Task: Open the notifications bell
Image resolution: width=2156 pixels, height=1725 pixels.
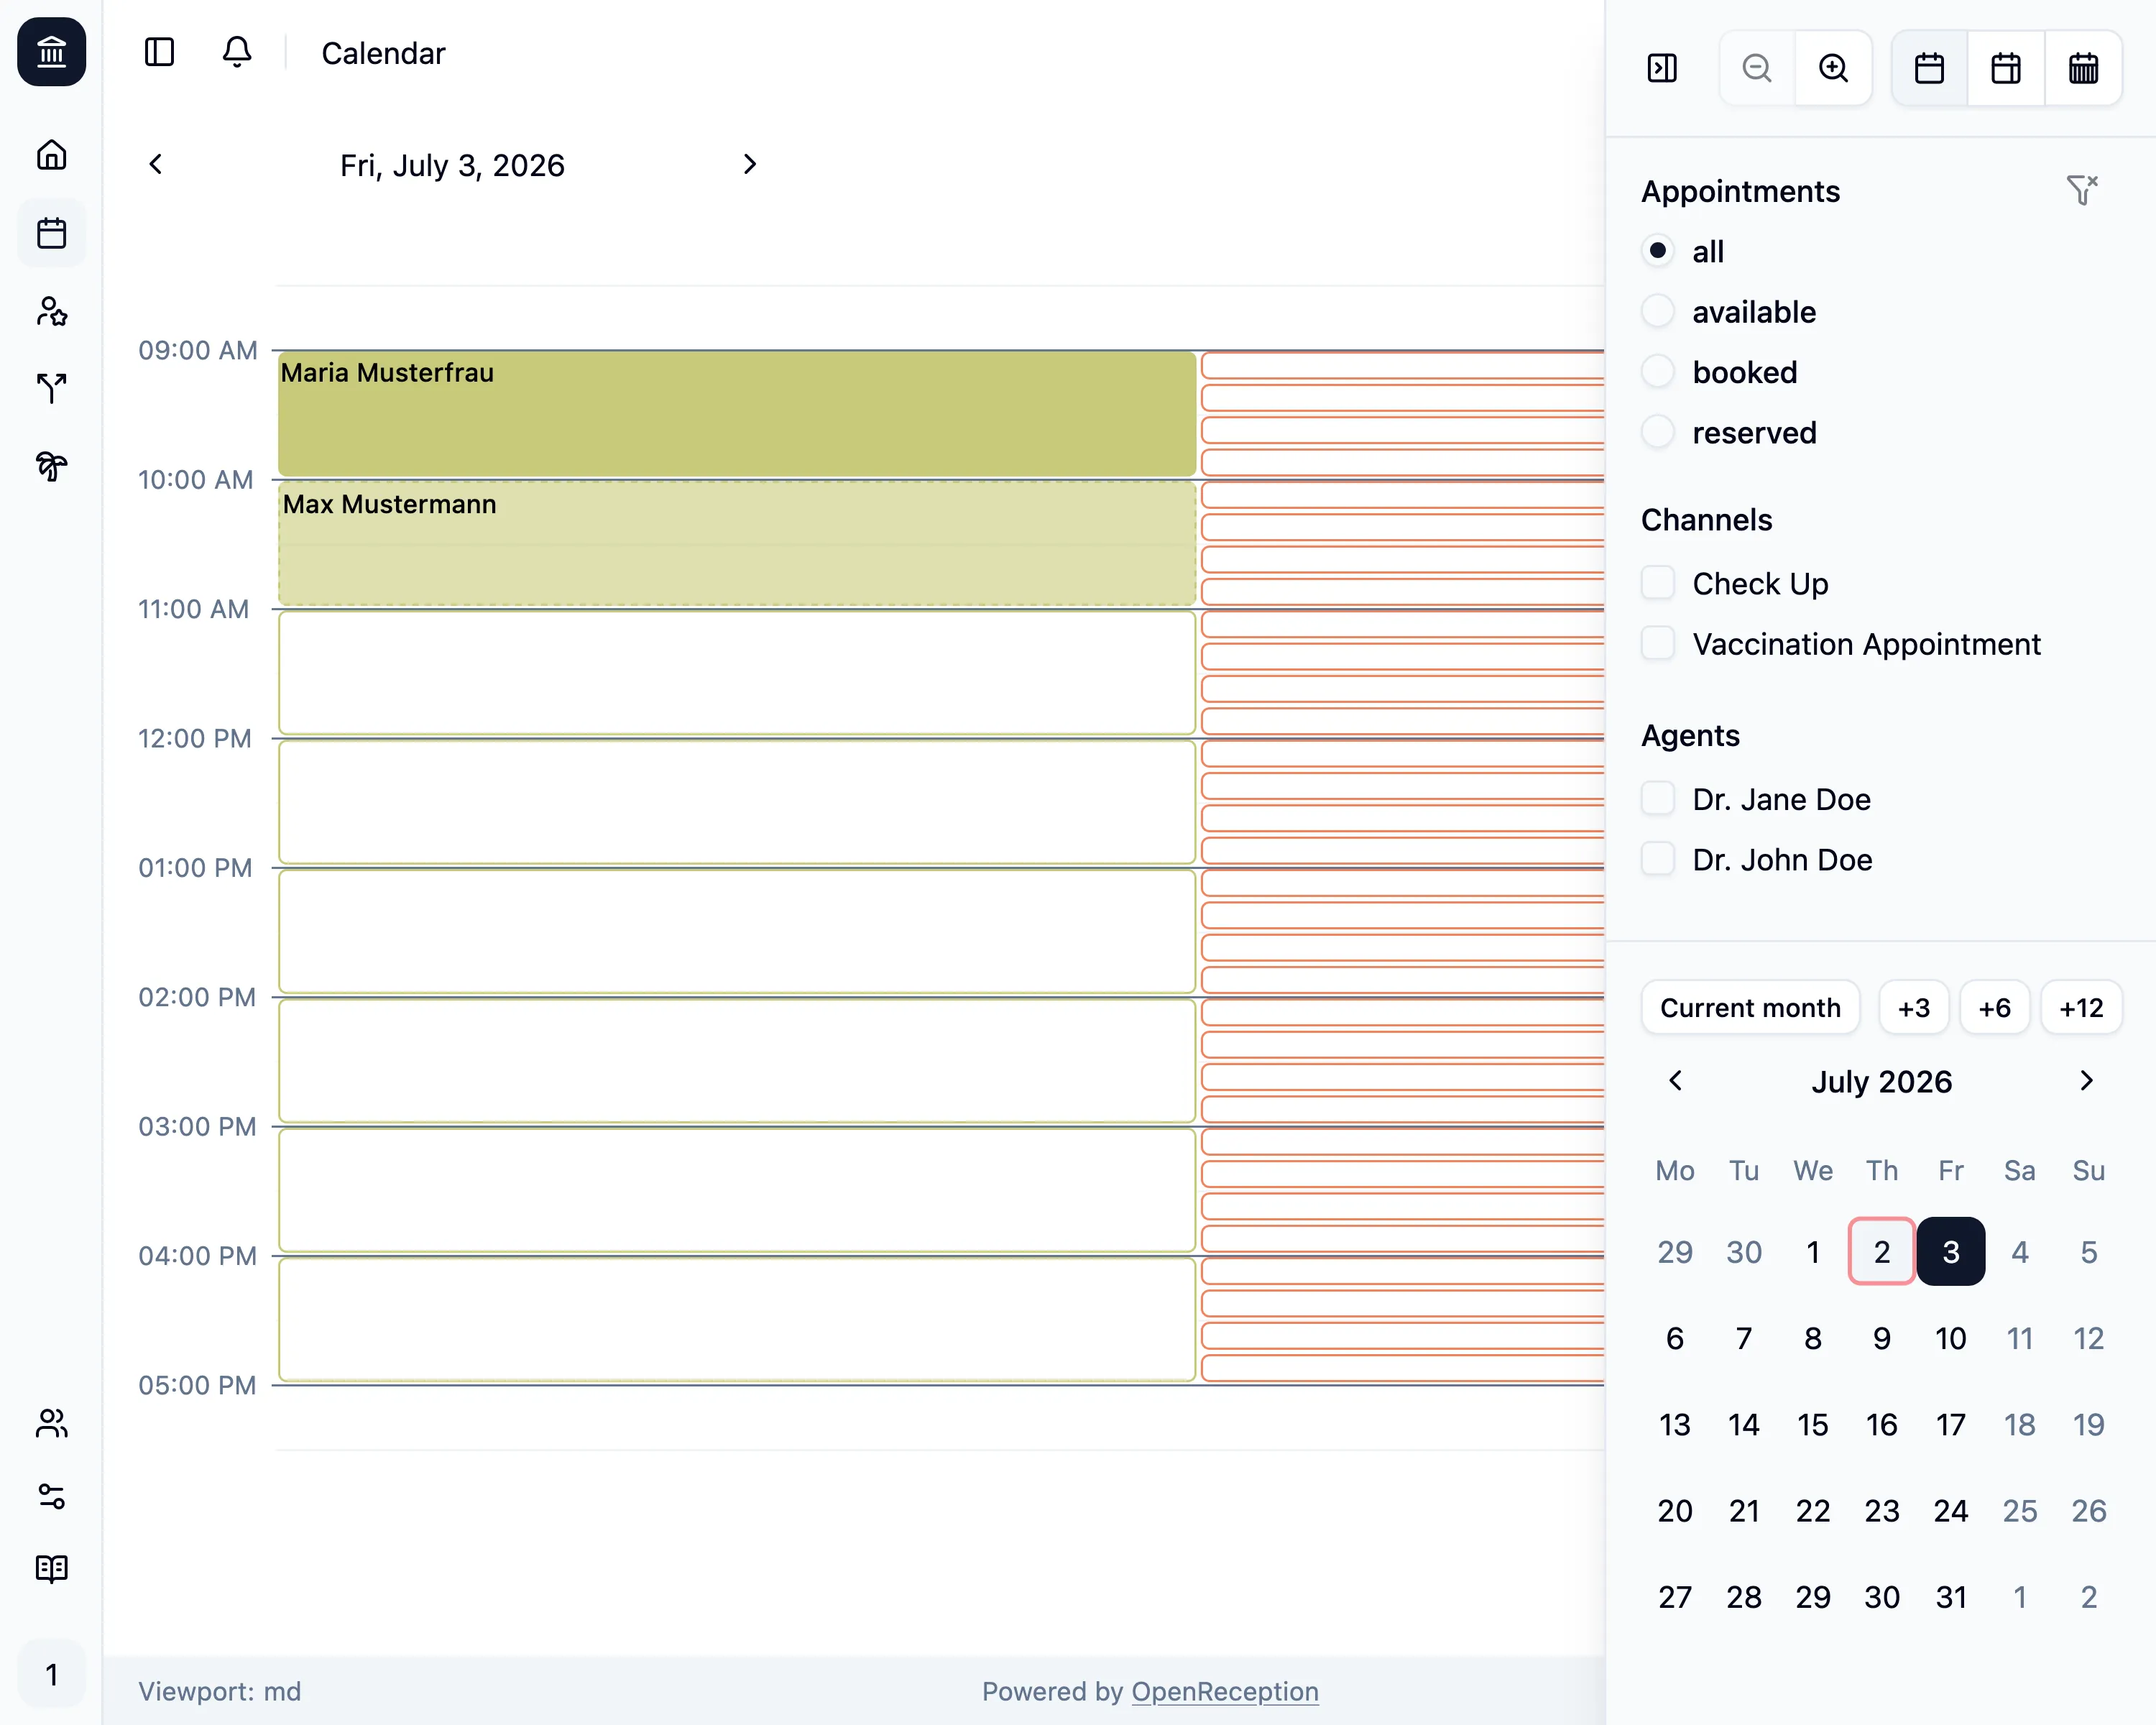Action: click(237, 52)
